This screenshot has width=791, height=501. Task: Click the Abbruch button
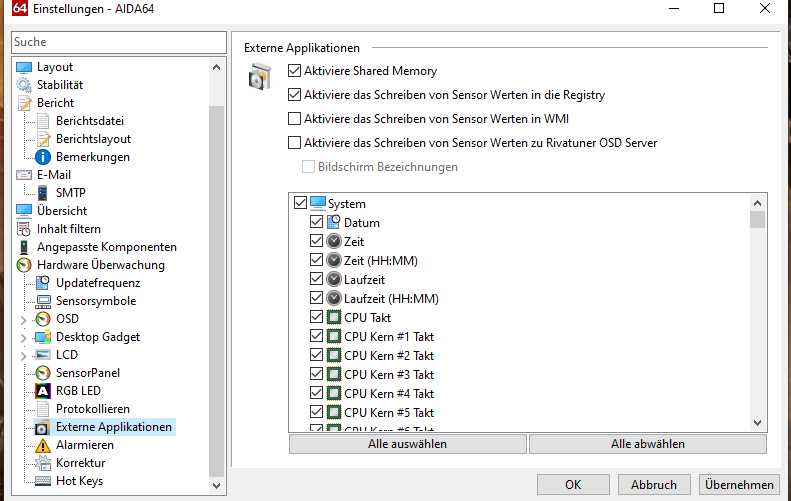(x=654, y=485)
